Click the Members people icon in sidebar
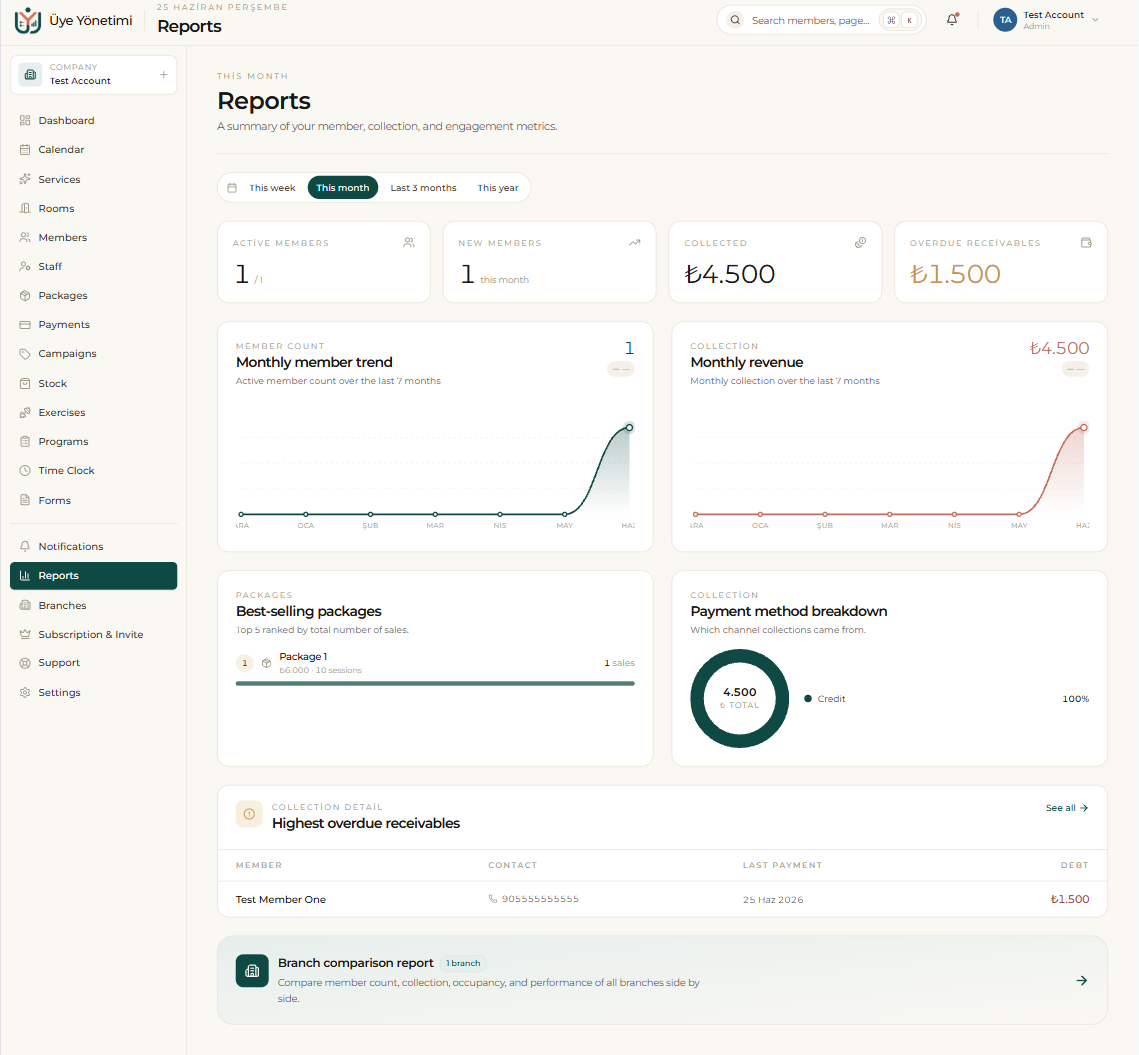Image resolution: width=1139 pixels, height=1055 pixels. tap(25, 238)
